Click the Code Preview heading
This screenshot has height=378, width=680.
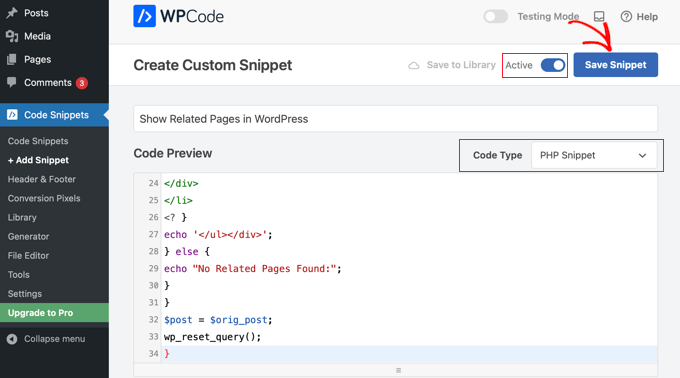pyautogui.click(x=173, y=153)
